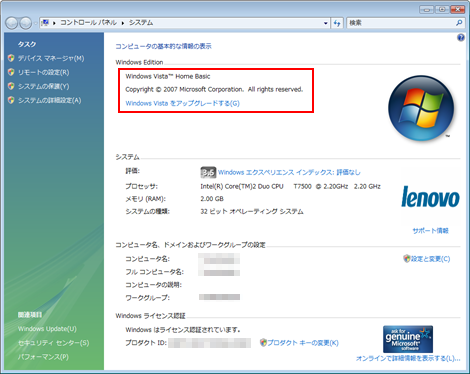Select コントロール パネル in the breadcrumb
Viewport: 470px width, 374px height.
[88, 23]
